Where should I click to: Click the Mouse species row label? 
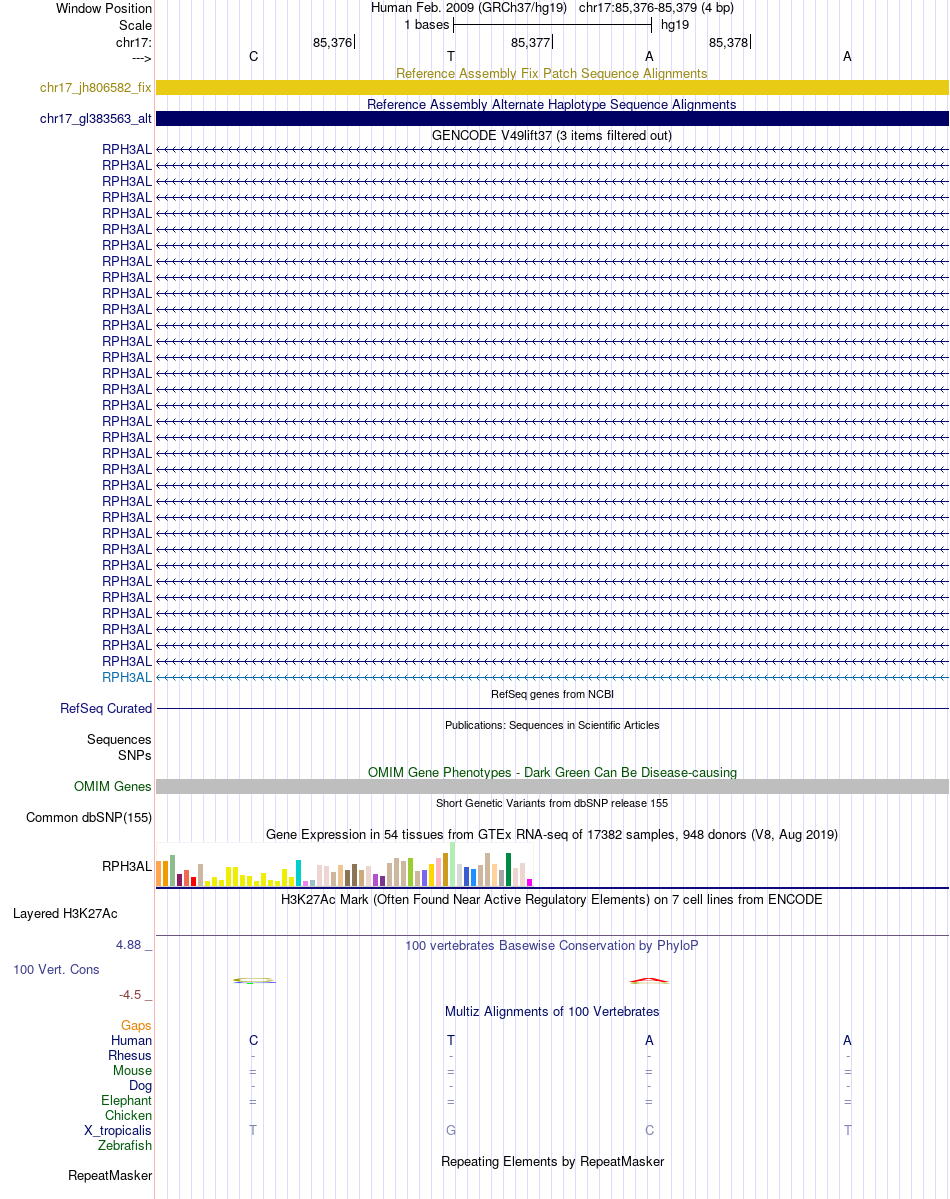tap(132, 1071)
